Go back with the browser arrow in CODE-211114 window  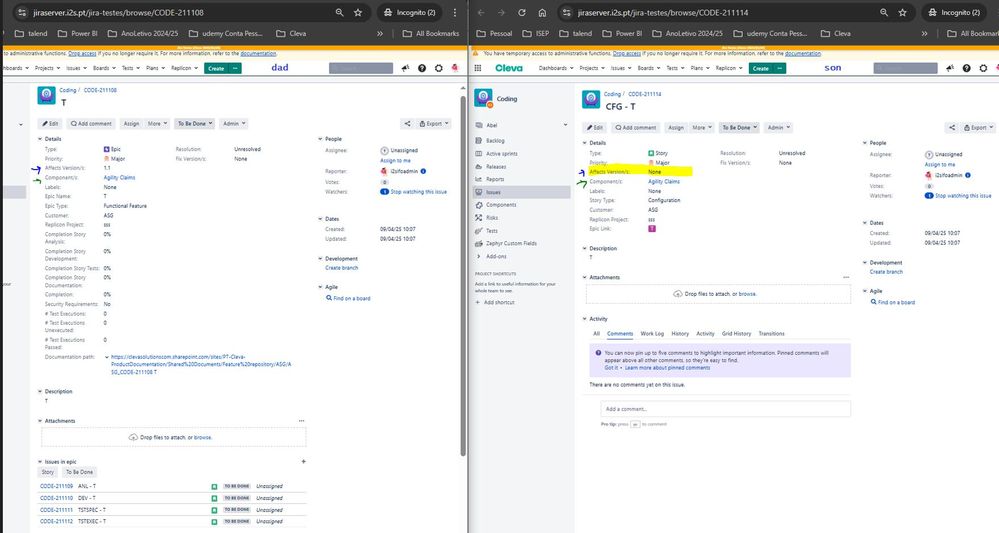[x=481, y=13]
